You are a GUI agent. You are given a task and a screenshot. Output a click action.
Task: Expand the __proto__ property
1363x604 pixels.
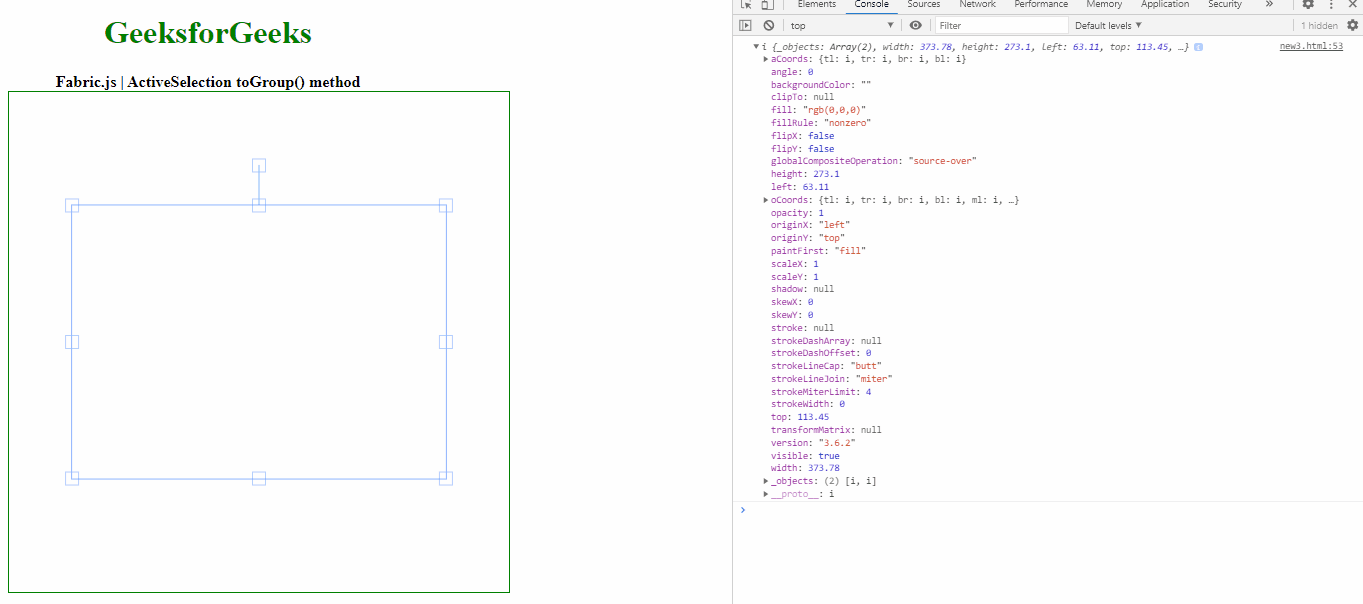pyautogui.click(x=765, y=493)
